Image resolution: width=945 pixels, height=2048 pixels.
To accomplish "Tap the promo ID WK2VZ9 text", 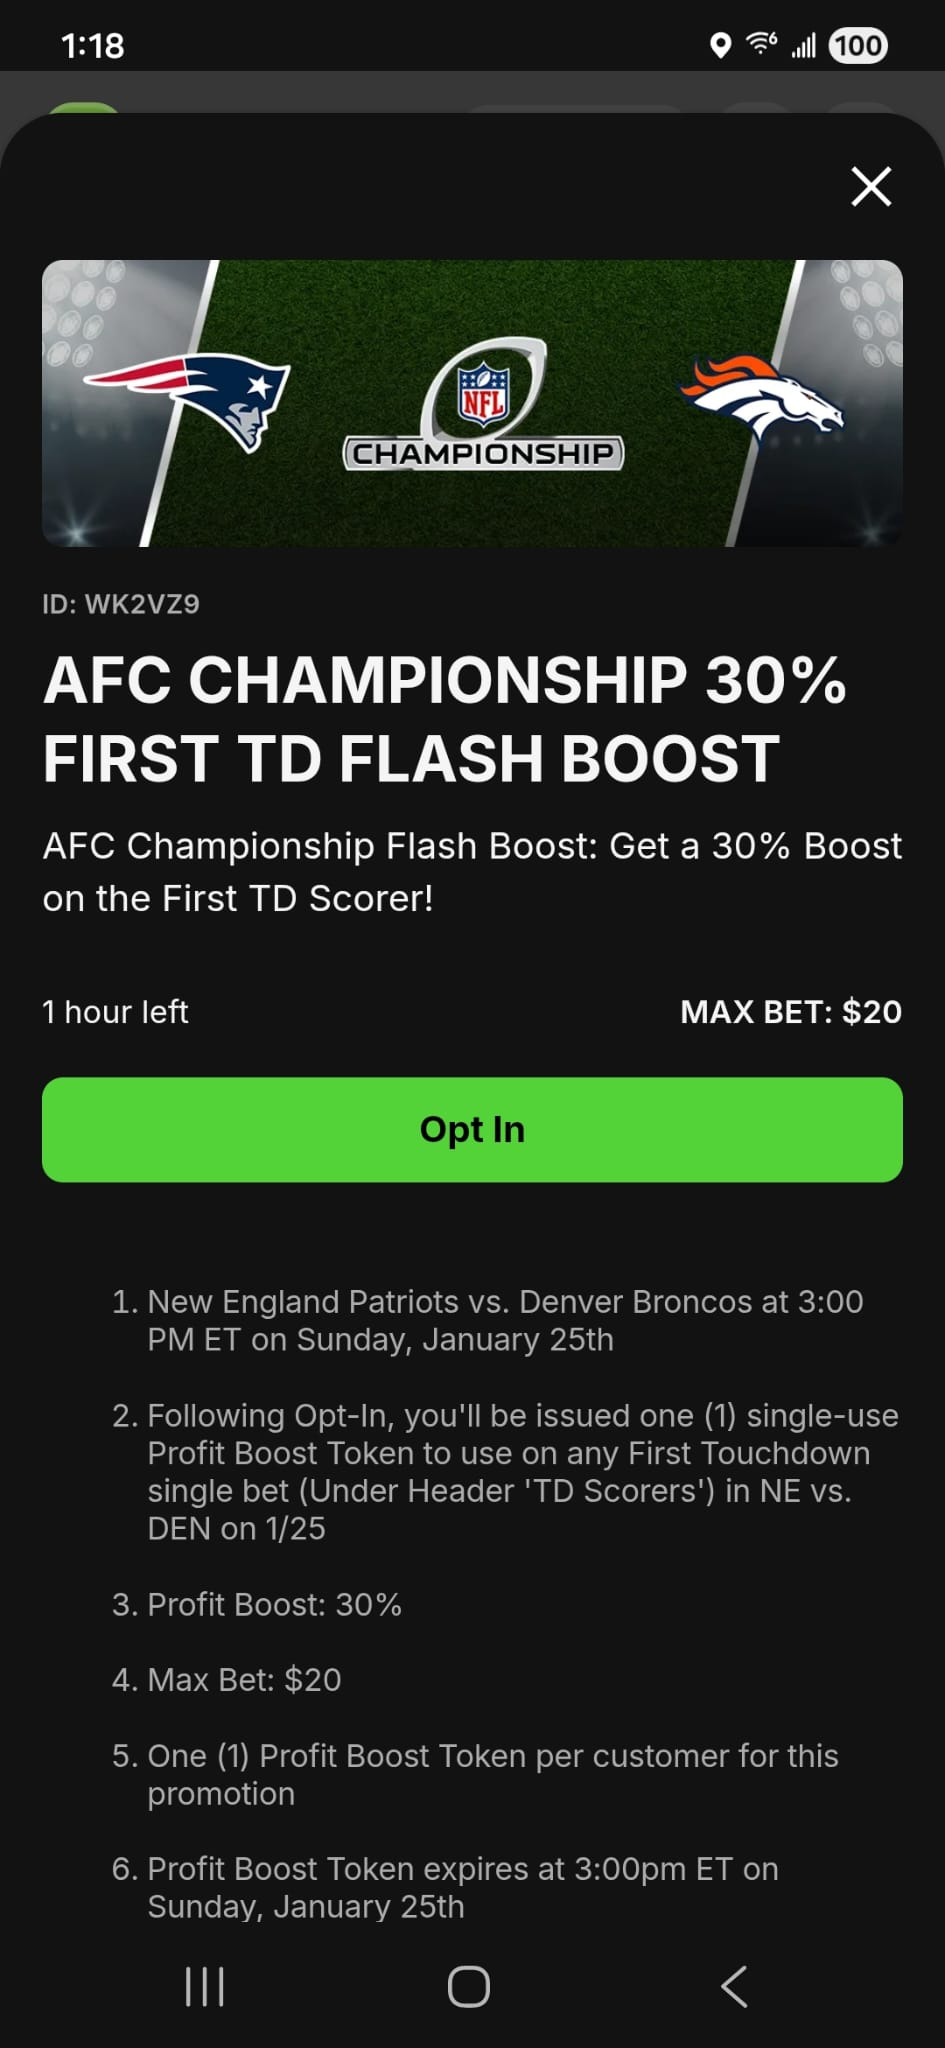I will 121,604.
